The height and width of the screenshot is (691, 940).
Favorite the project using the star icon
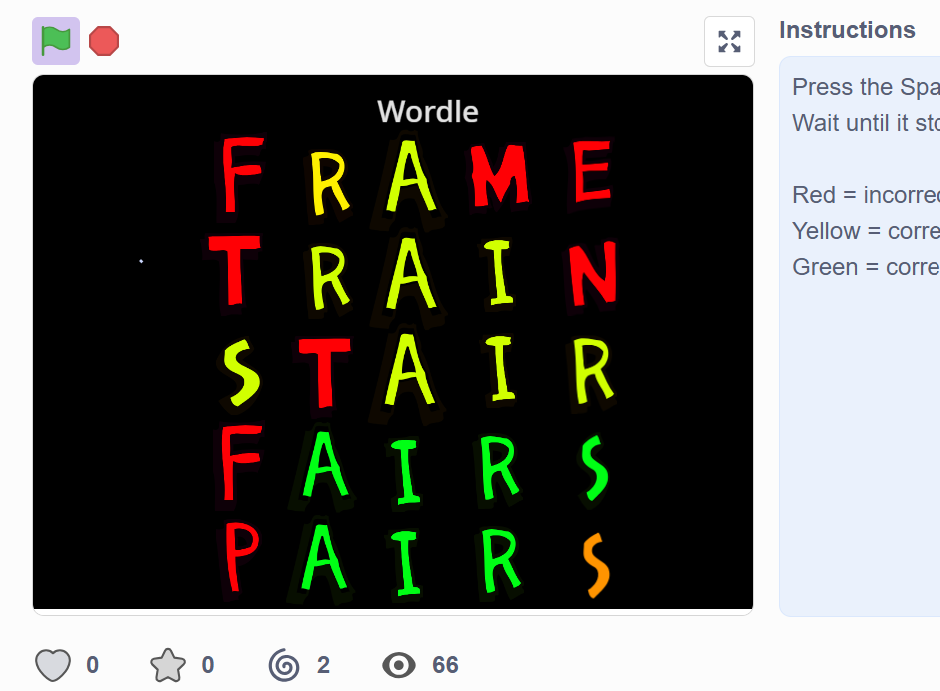[168, 664]
